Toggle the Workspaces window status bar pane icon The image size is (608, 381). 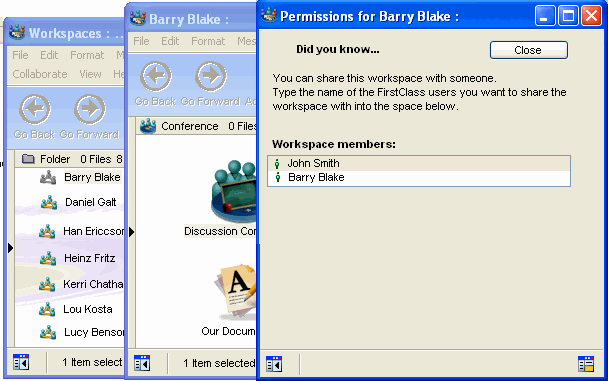(21, 362)
